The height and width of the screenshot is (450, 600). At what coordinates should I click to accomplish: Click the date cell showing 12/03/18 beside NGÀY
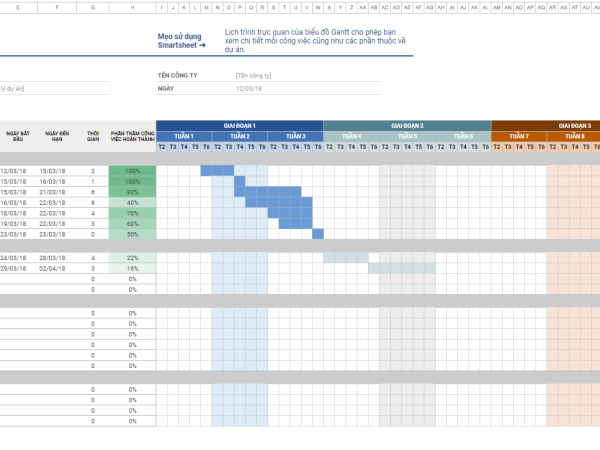point(249,88)
